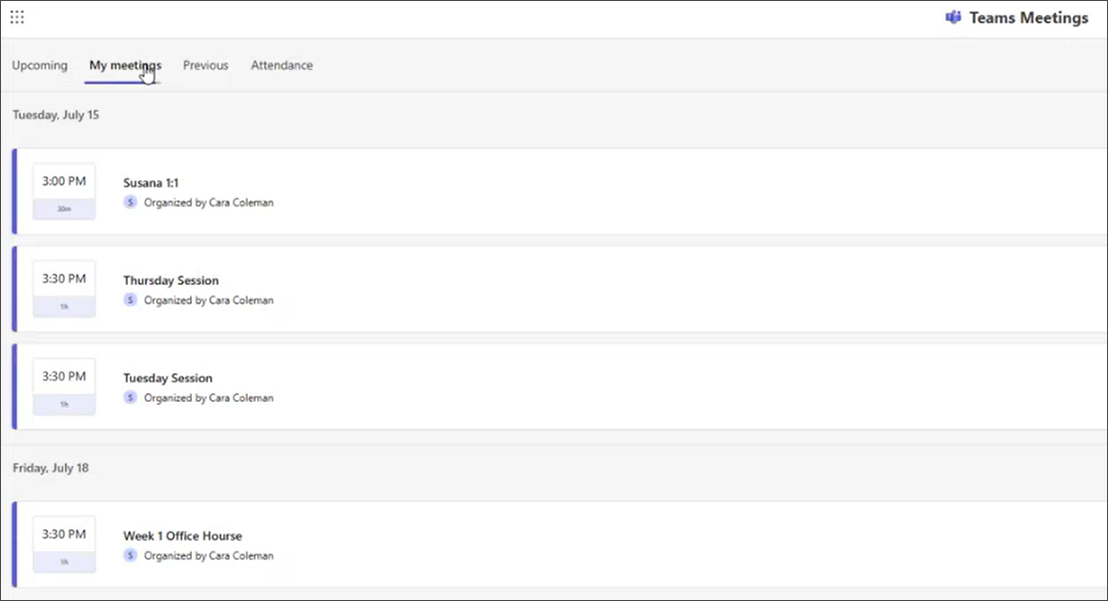The image size is (1108, 601).
Task: Click the Teams Meetings logo icon
Action: point(953,17)
